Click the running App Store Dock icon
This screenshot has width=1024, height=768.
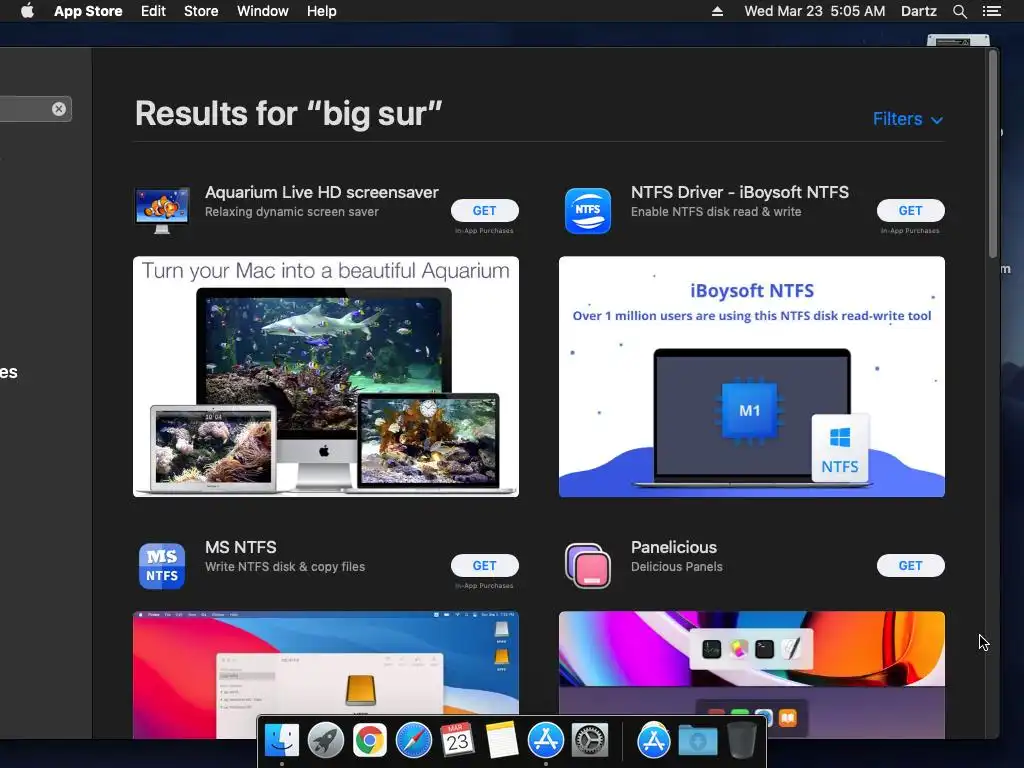point(545,741)
